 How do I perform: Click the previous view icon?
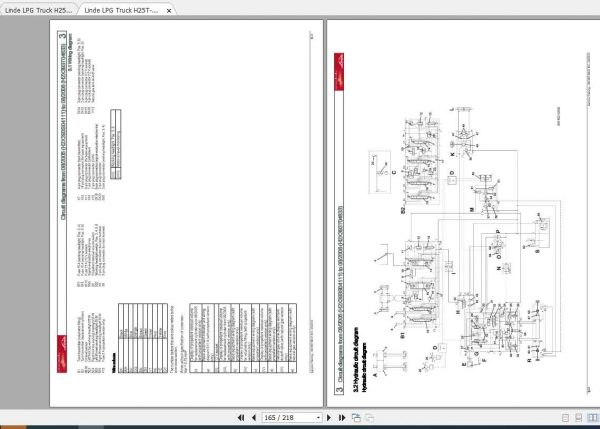point(356,418)
